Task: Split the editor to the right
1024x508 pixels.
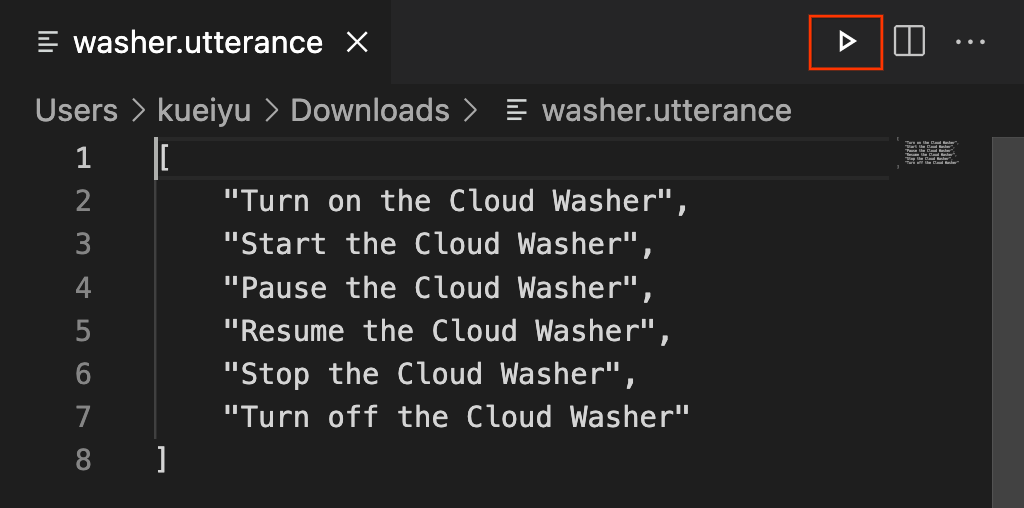Action: point(909,42)
